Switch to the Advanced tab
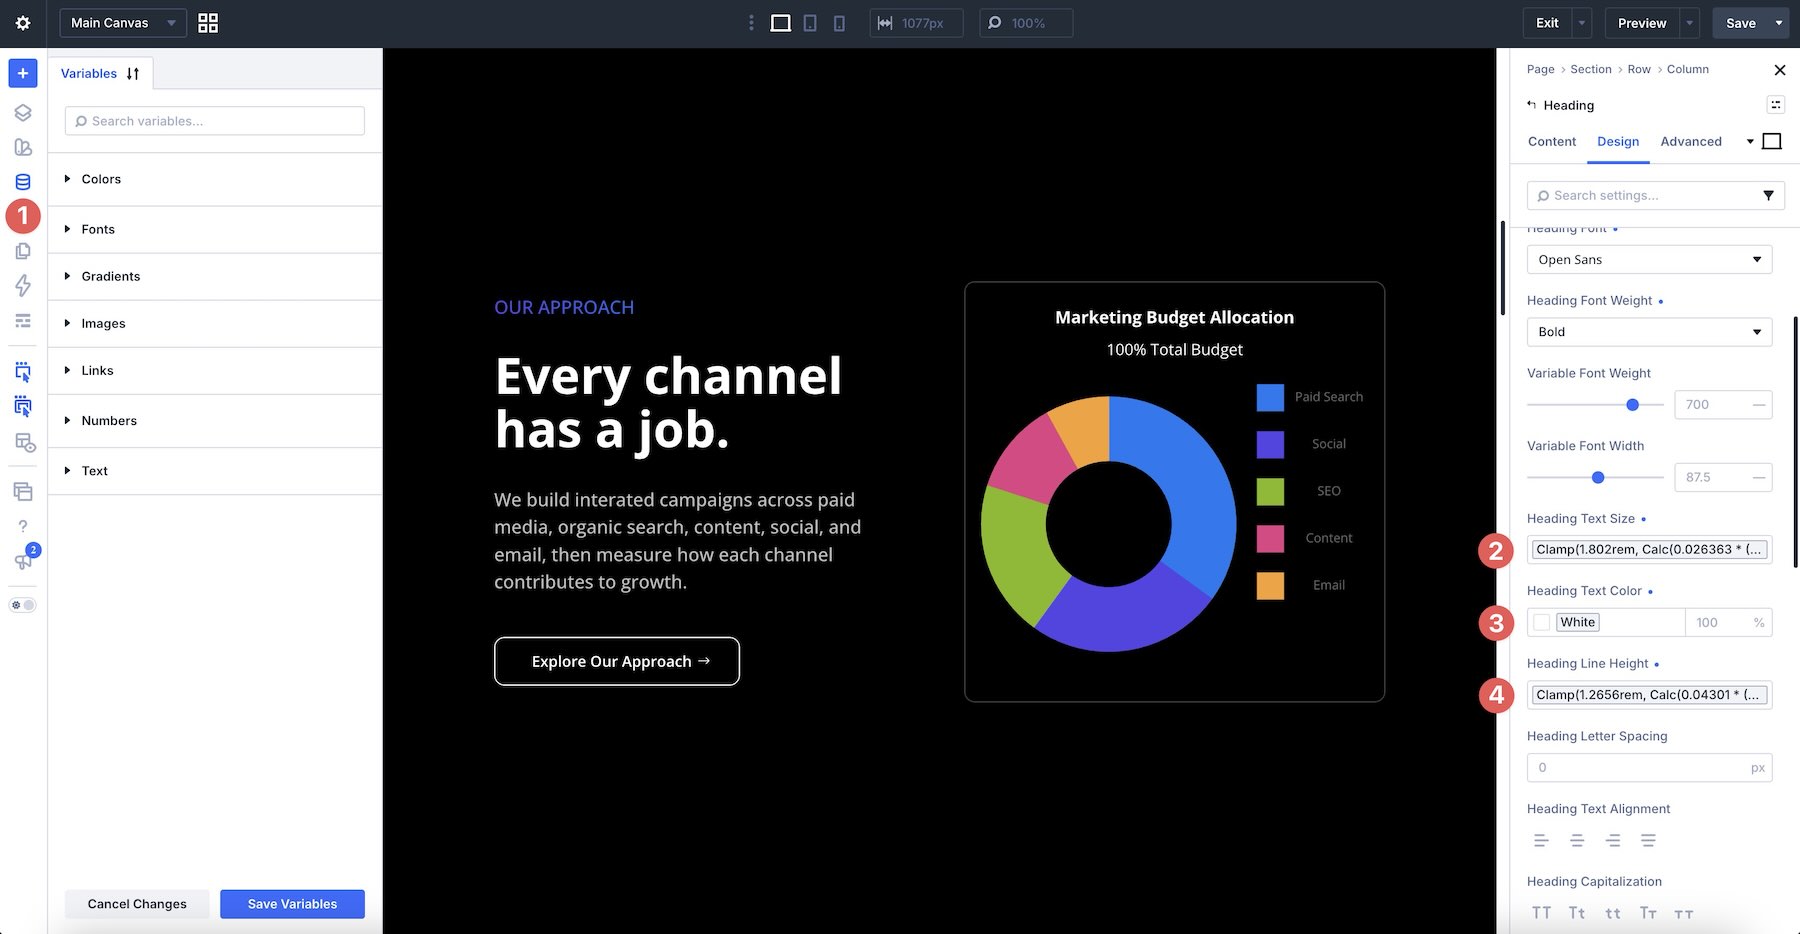This screenshot has width=1800, height=934. (1691, 142)
